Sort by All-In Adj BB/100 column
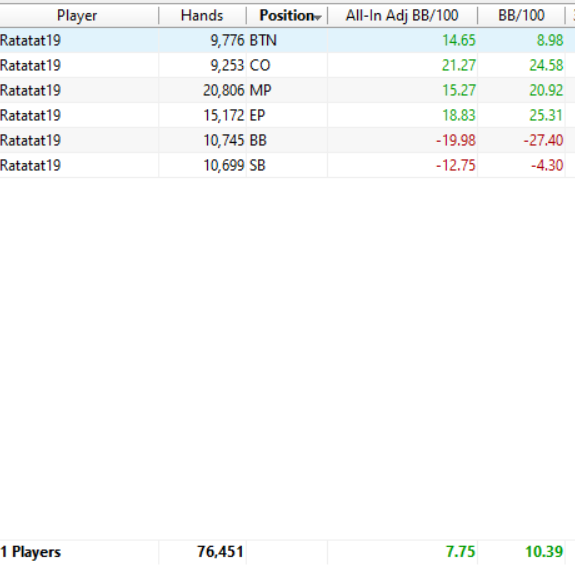This screenshot has width=575, height=565. coord(402,16)
